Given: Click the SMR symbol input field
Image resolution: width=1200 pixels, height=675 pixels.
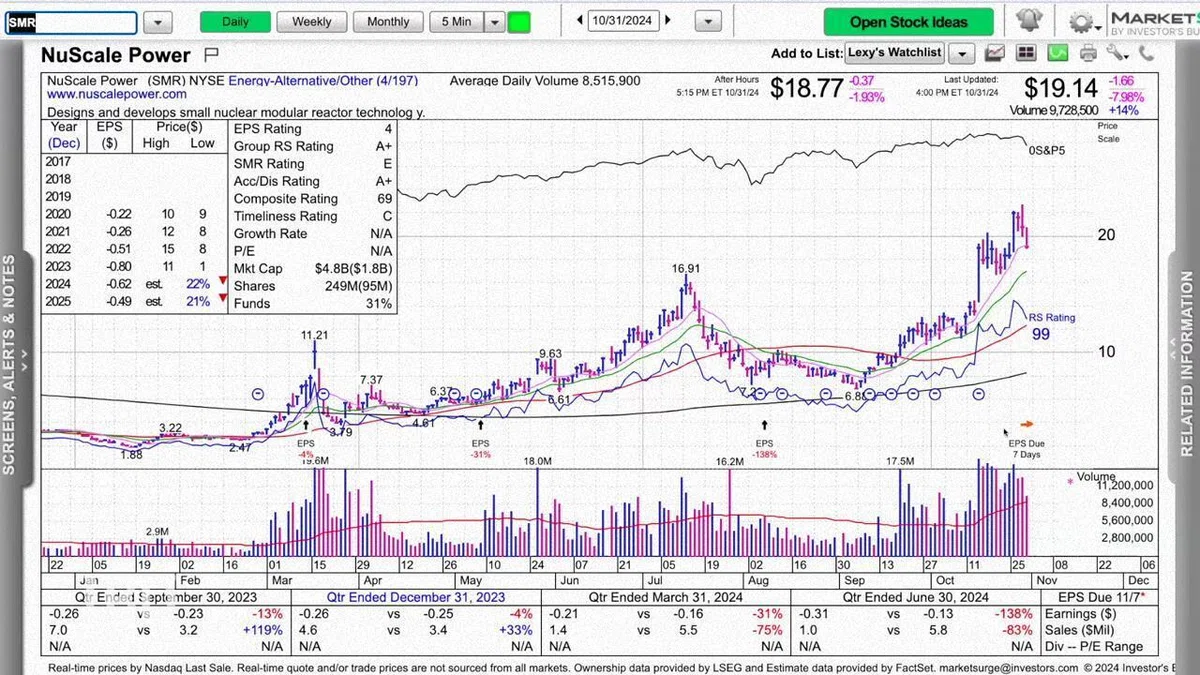Looking at the screenshot, I should [x=71, y=22].
